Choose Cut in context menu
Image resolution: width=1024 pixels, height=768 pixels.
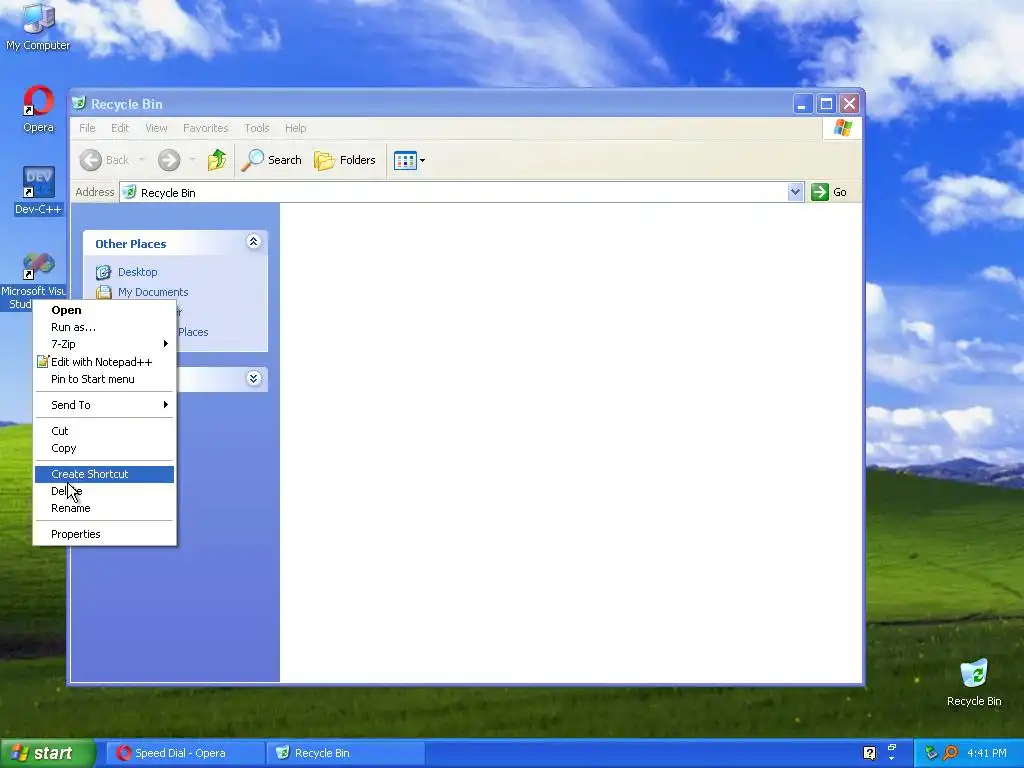[x=104, y=431]
